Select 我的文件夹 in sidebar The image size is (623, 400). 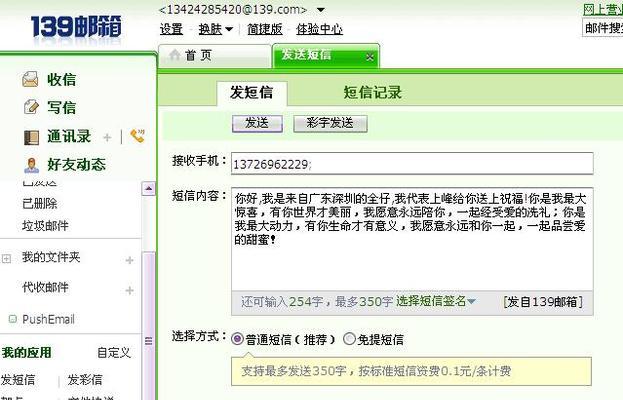[51, 257]
